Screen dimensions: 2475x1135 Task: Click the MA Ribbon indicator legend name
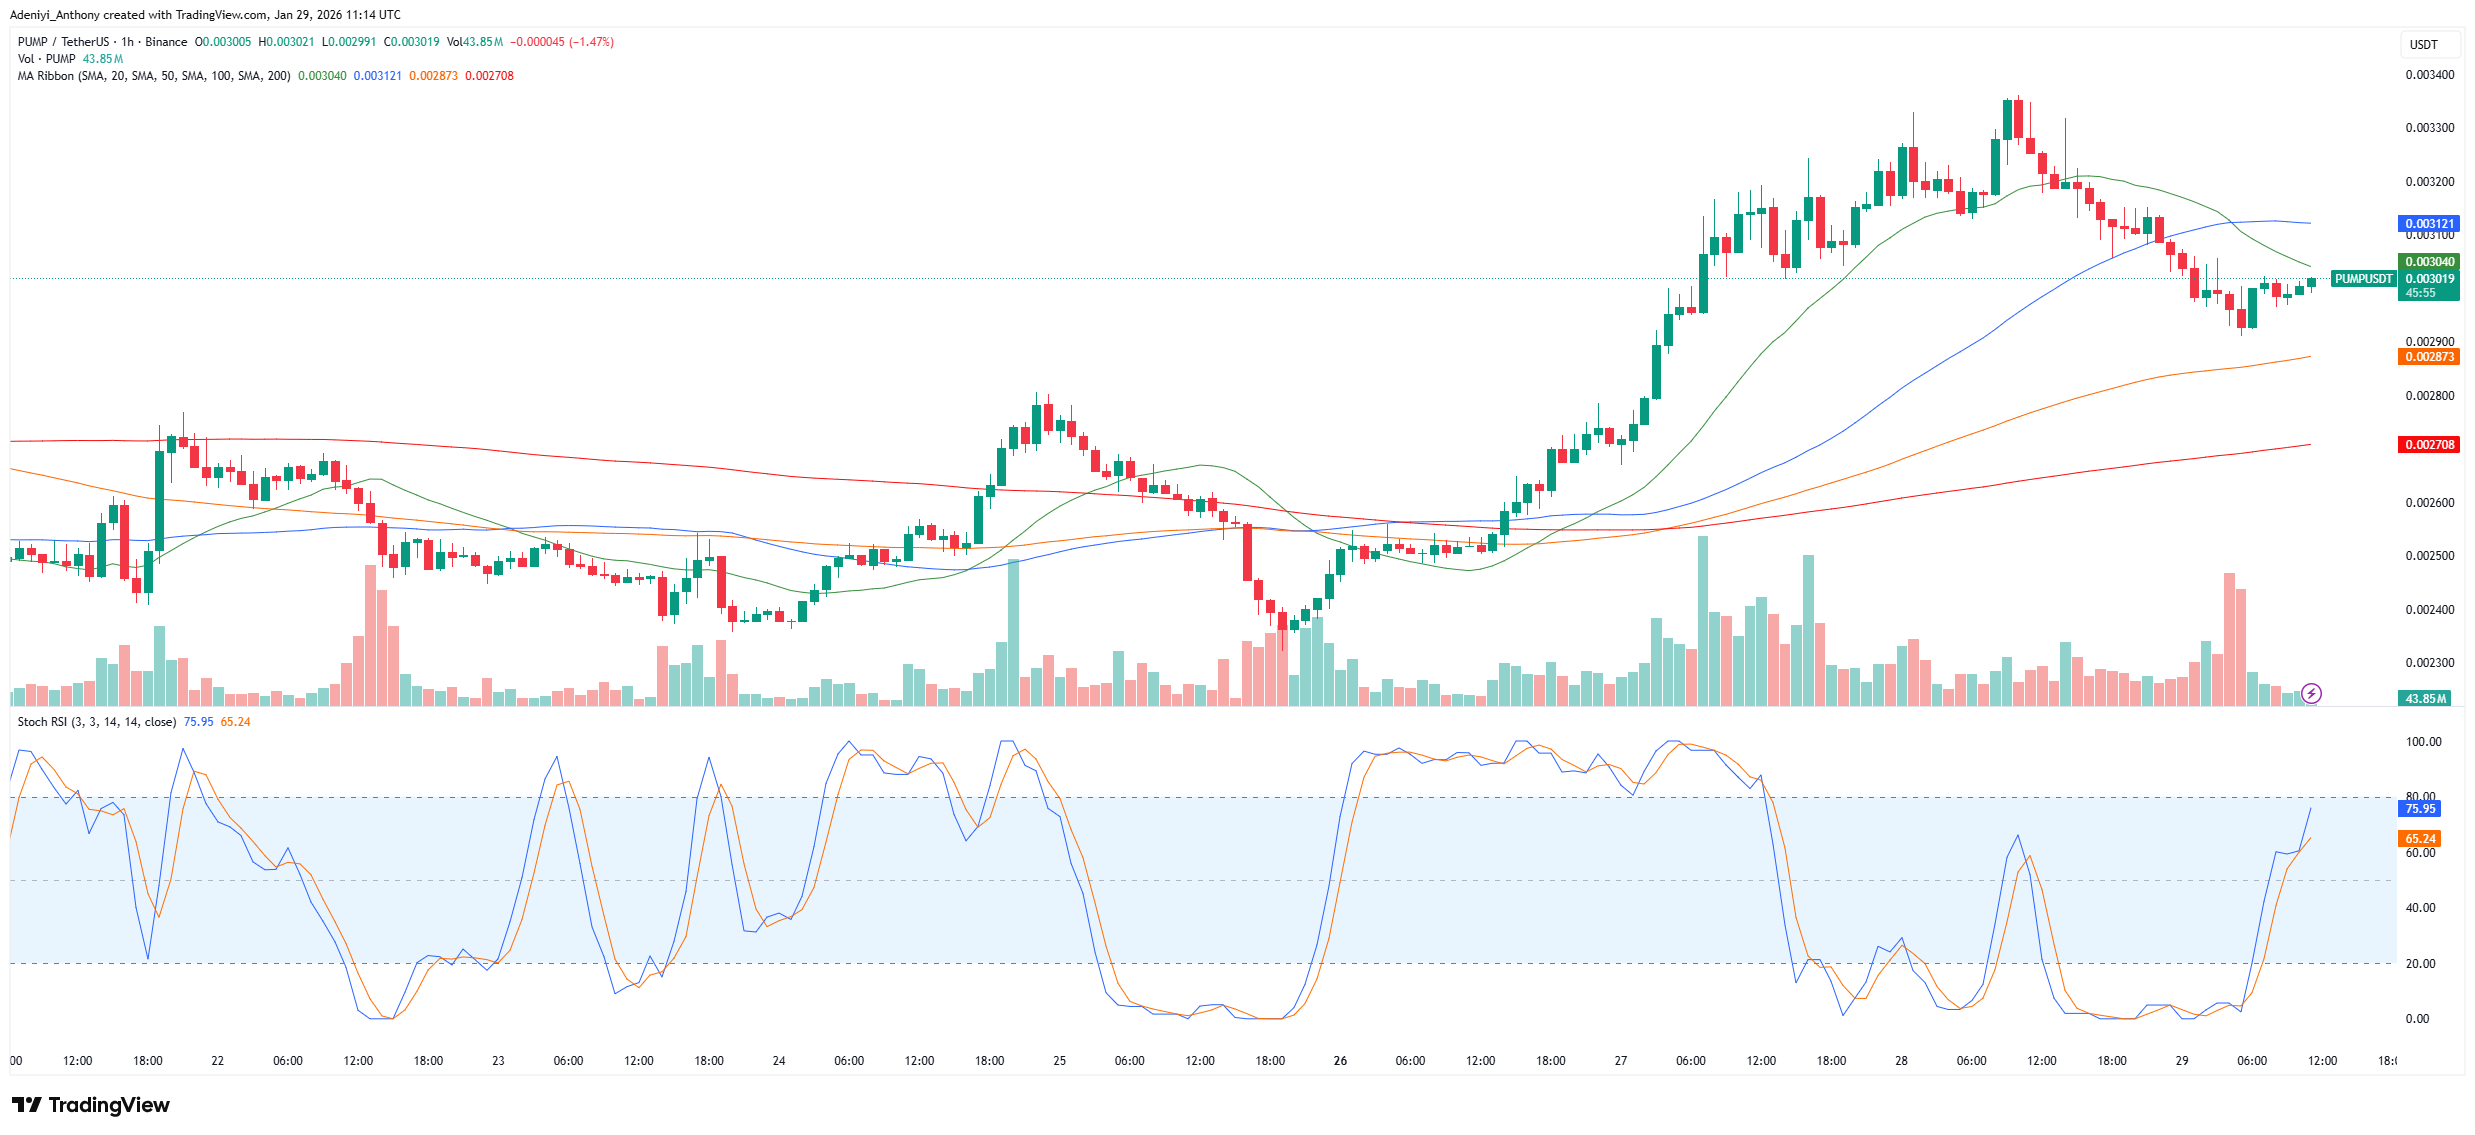154,76
